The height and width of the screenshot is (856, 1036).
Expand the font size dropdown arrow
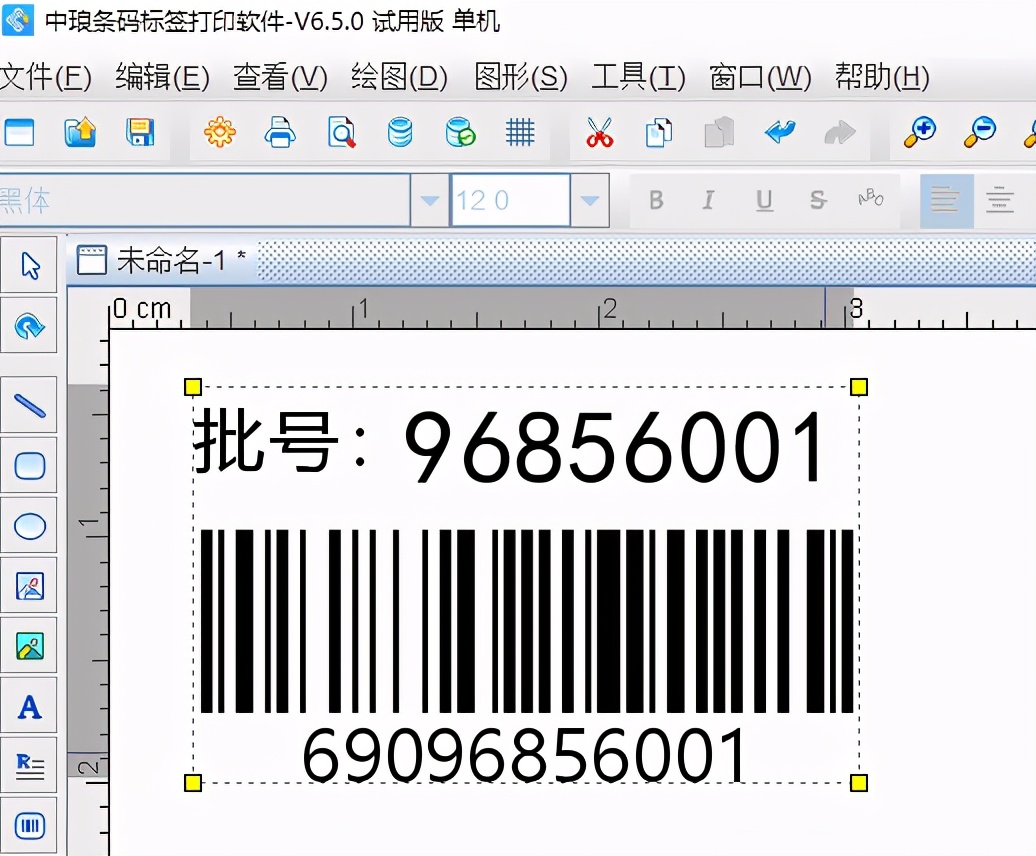point(589,200)
